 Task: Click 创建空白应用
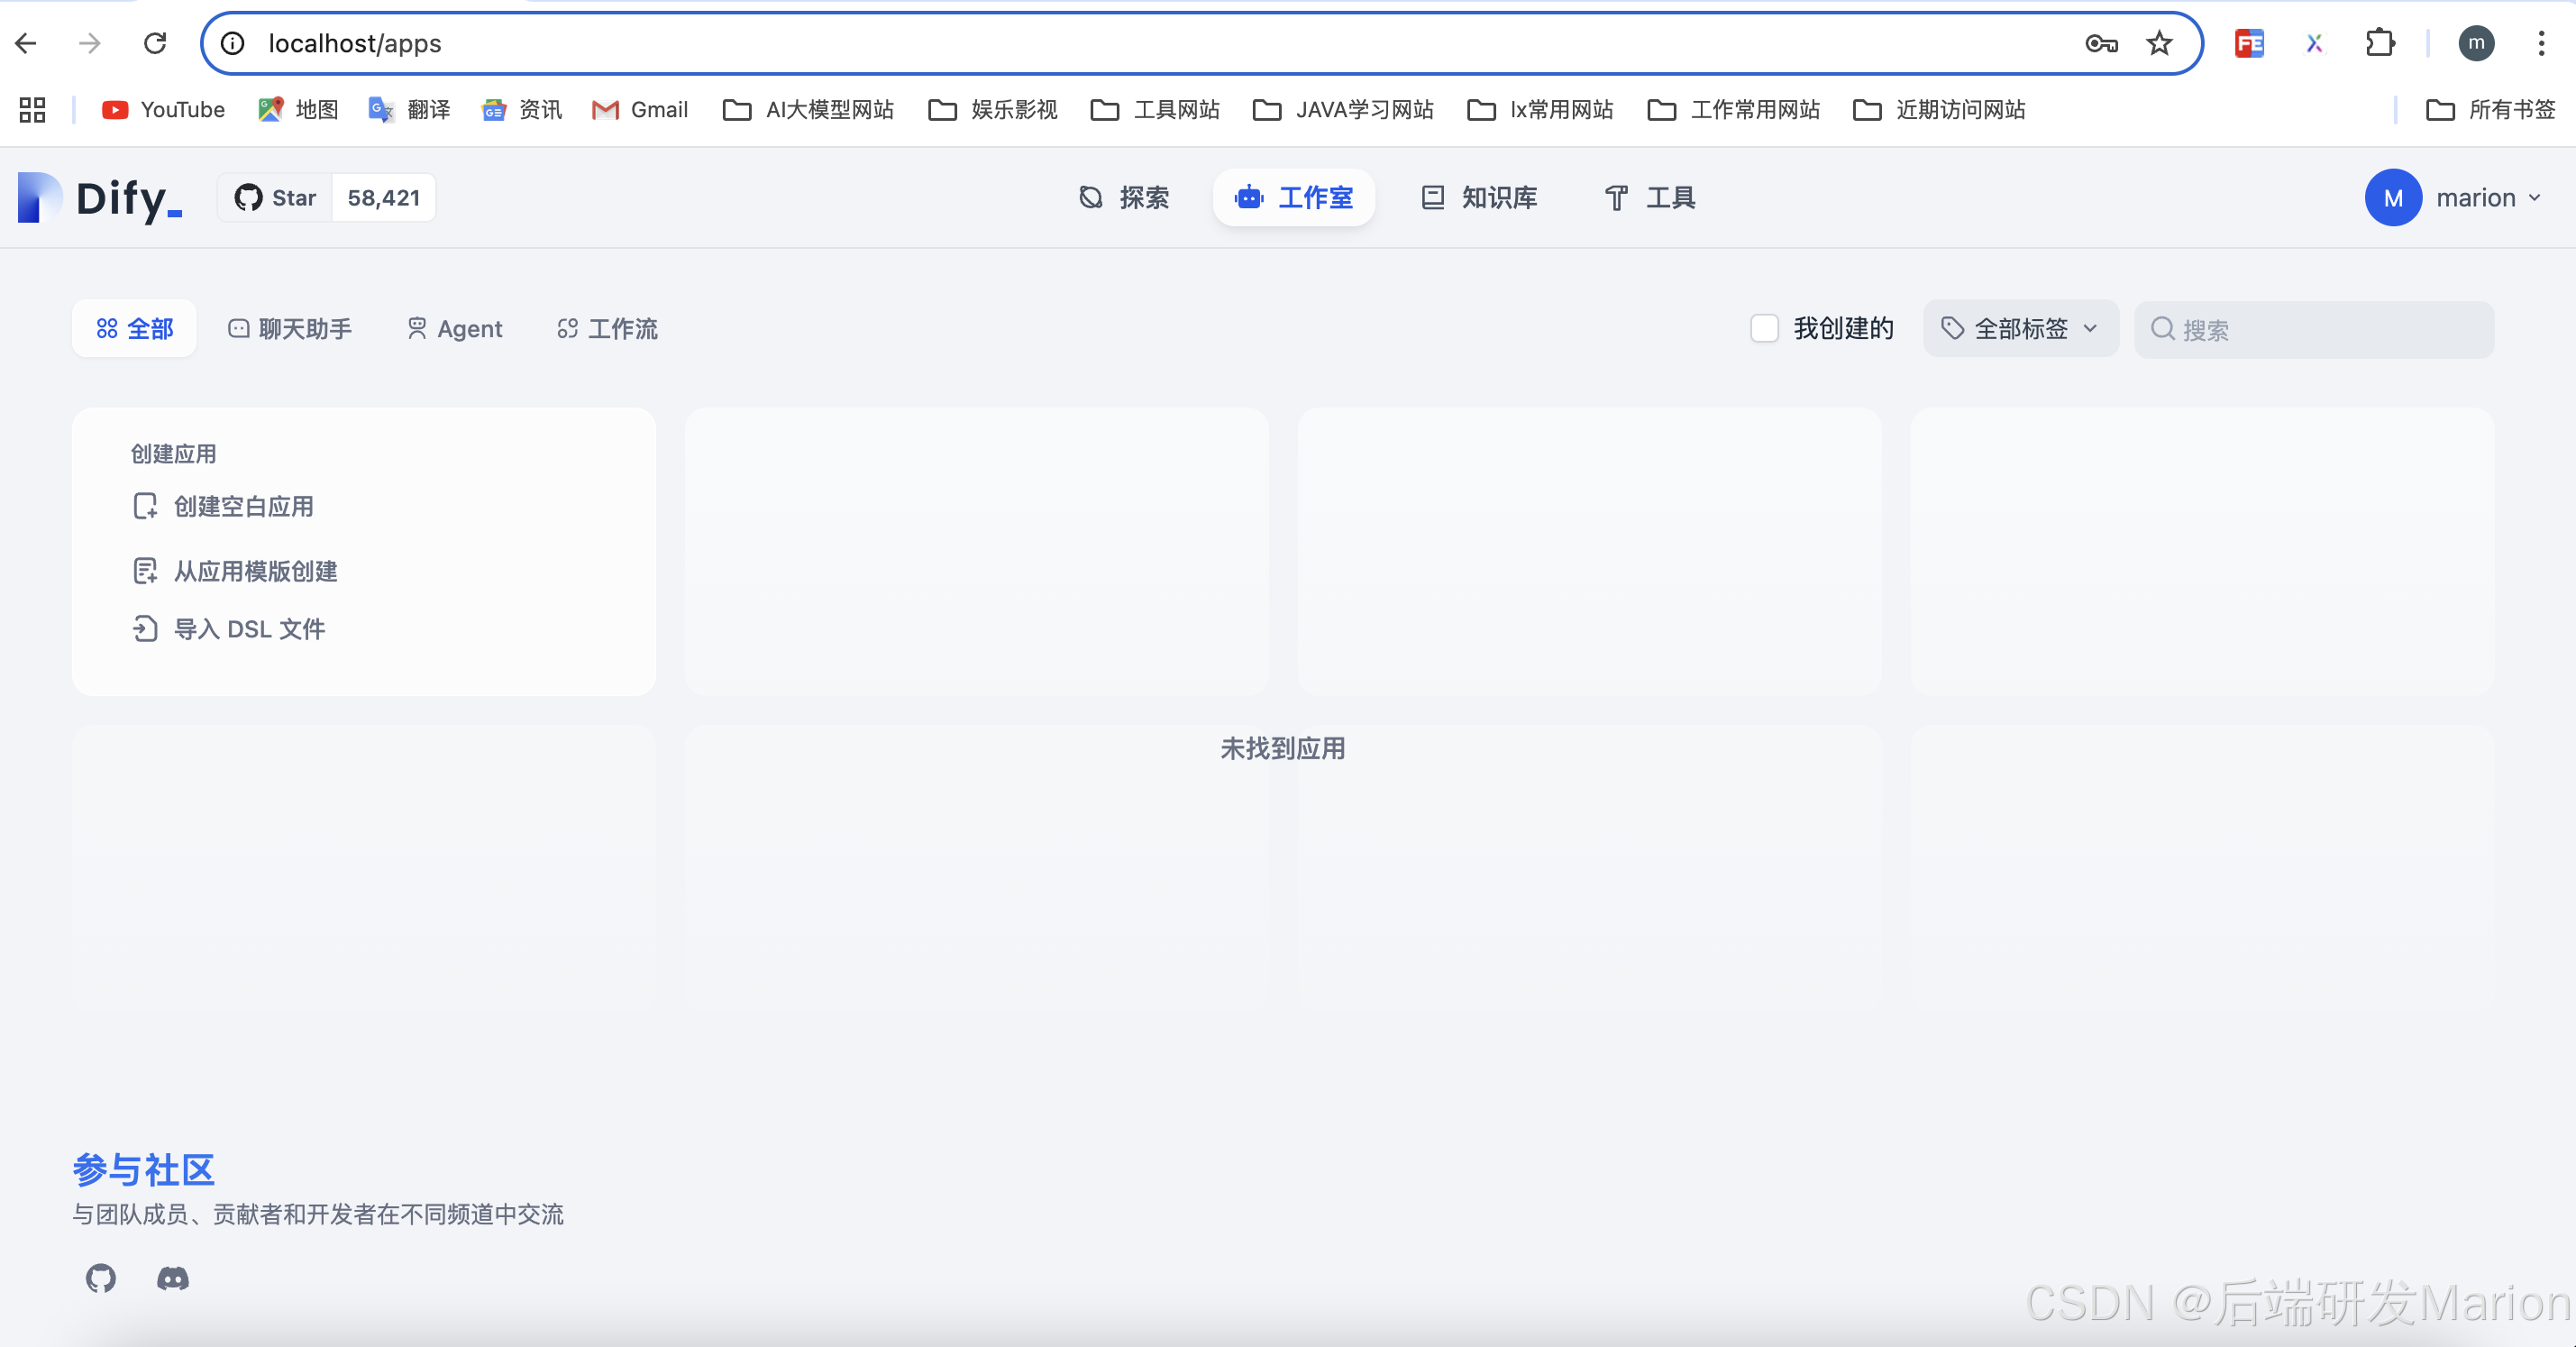click(243, 507)
